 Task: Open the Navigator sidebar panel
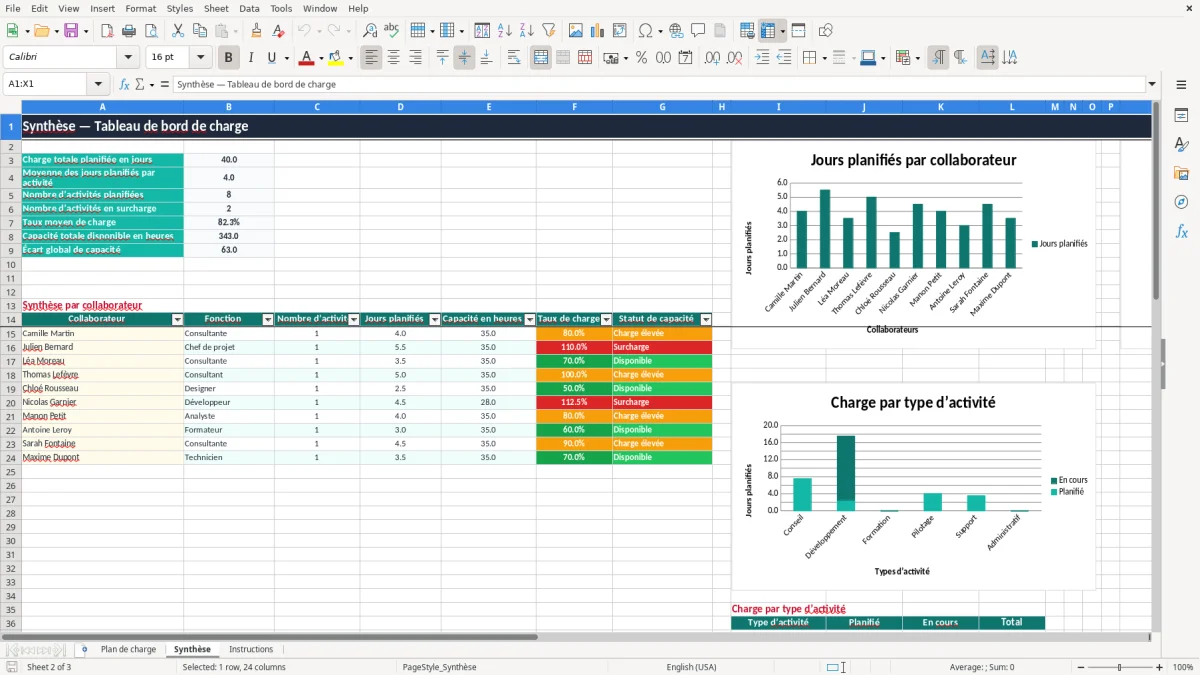(1181, 202)
